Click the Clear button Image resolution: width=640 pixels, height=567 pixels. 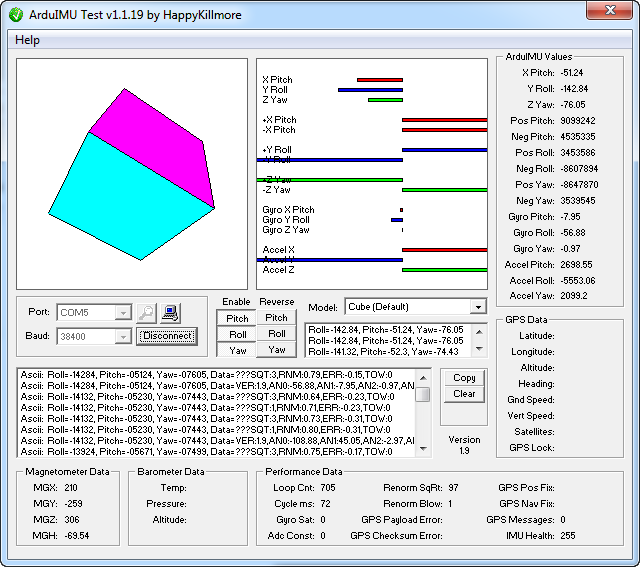(x=464, y=394)
